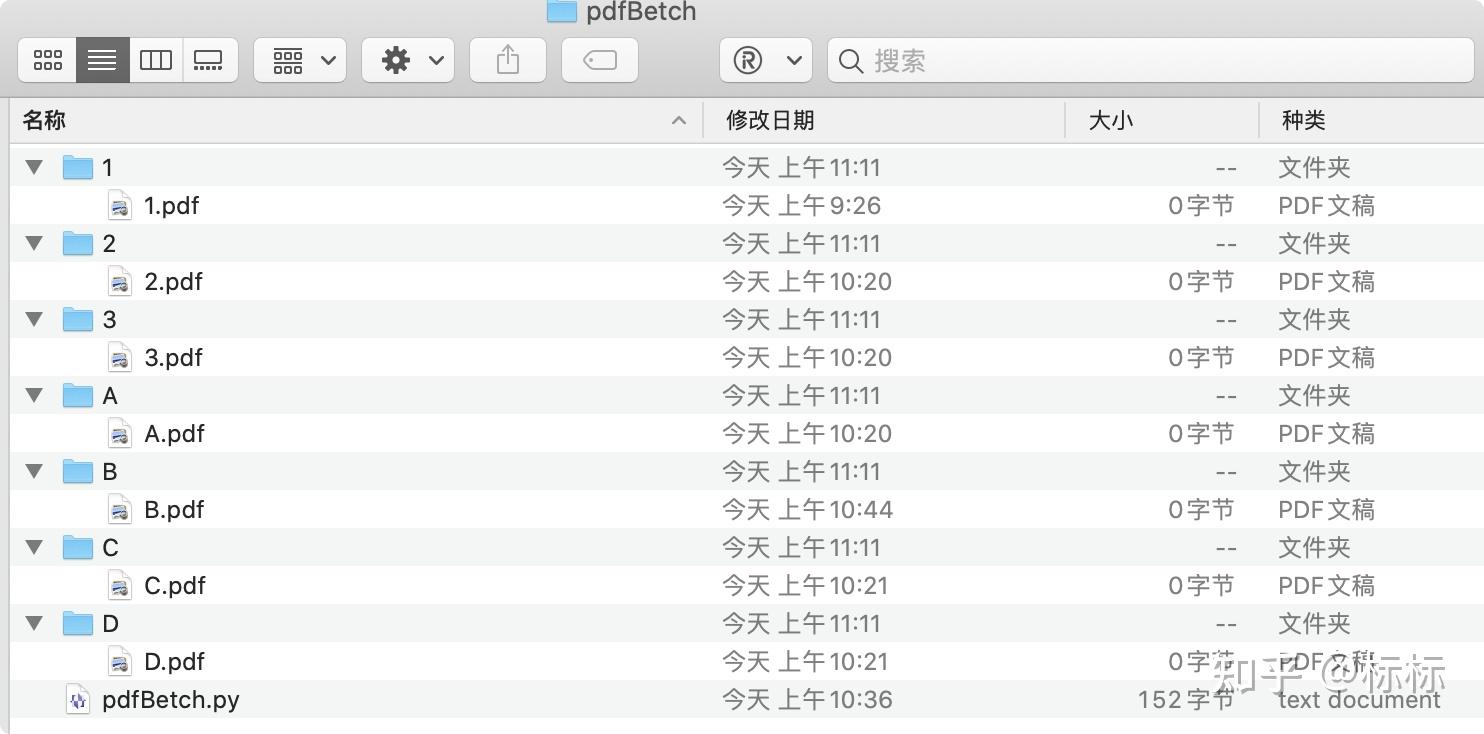Collapse folder 1 disclosure triangle
Viewport: 1484px width, 734px height.
(x=35, y=167)
